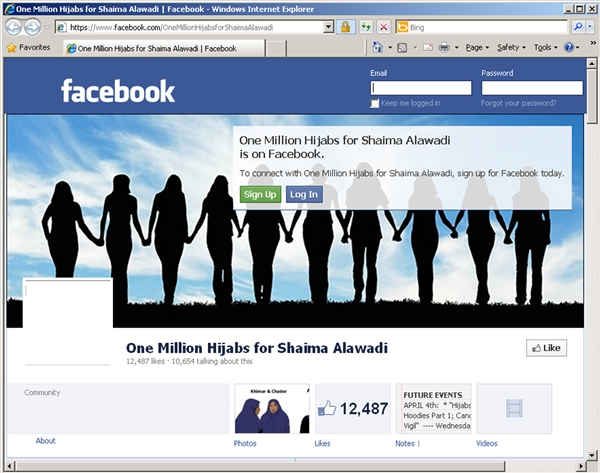Screen dimensions: 600x473
Task: Open the Future Events notes thumbnail
Action: 434,408
